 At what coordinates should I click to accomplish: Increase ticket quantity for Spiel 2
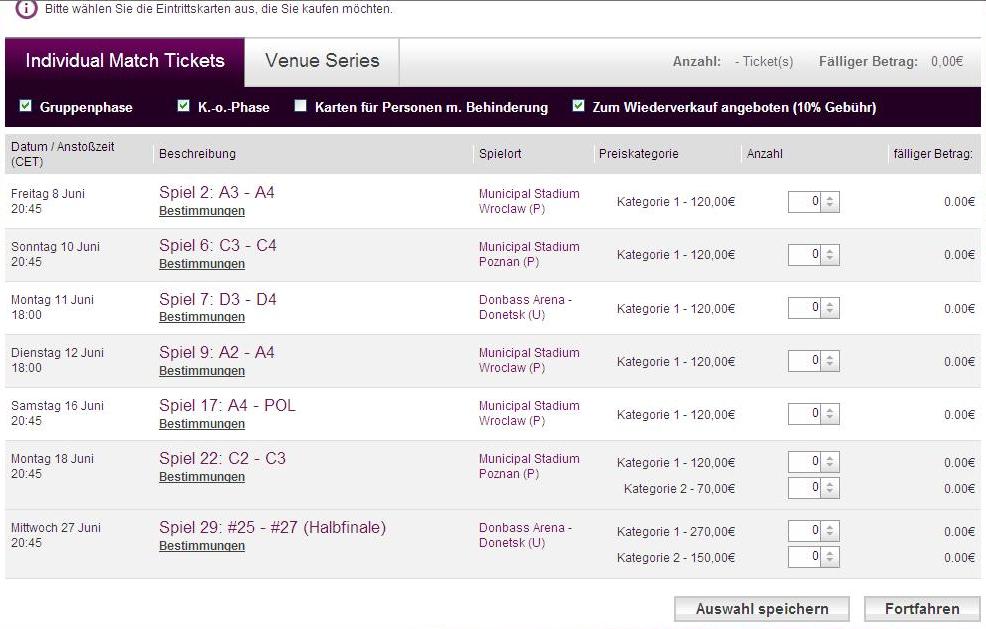(831, 197)
